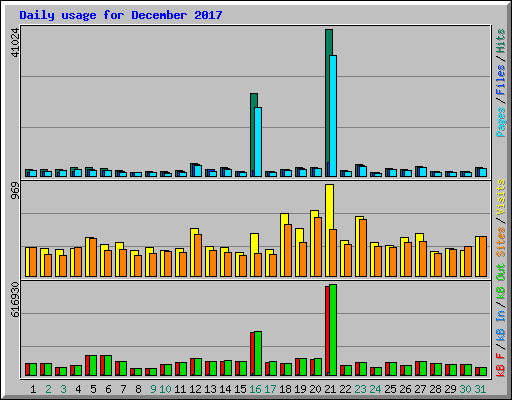Click the day 28 axis label
This screenshot has height=400, width=512.
(435, 389)
